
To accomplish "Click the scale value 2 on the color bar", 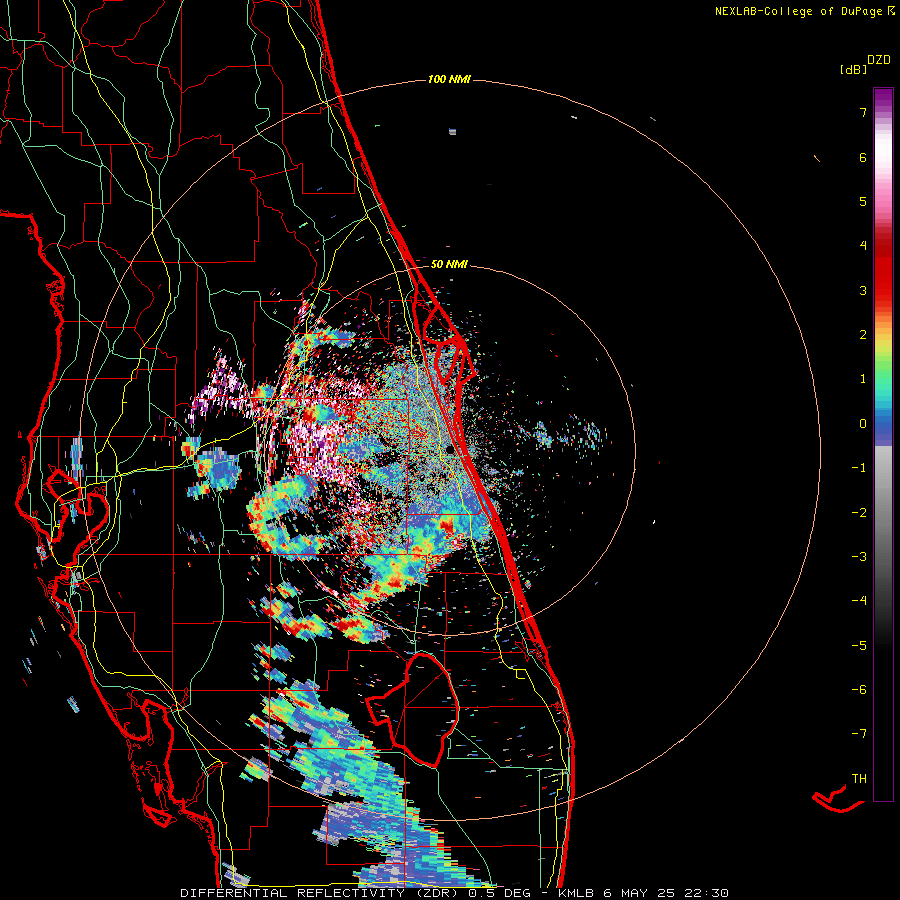I will point(863,335).
